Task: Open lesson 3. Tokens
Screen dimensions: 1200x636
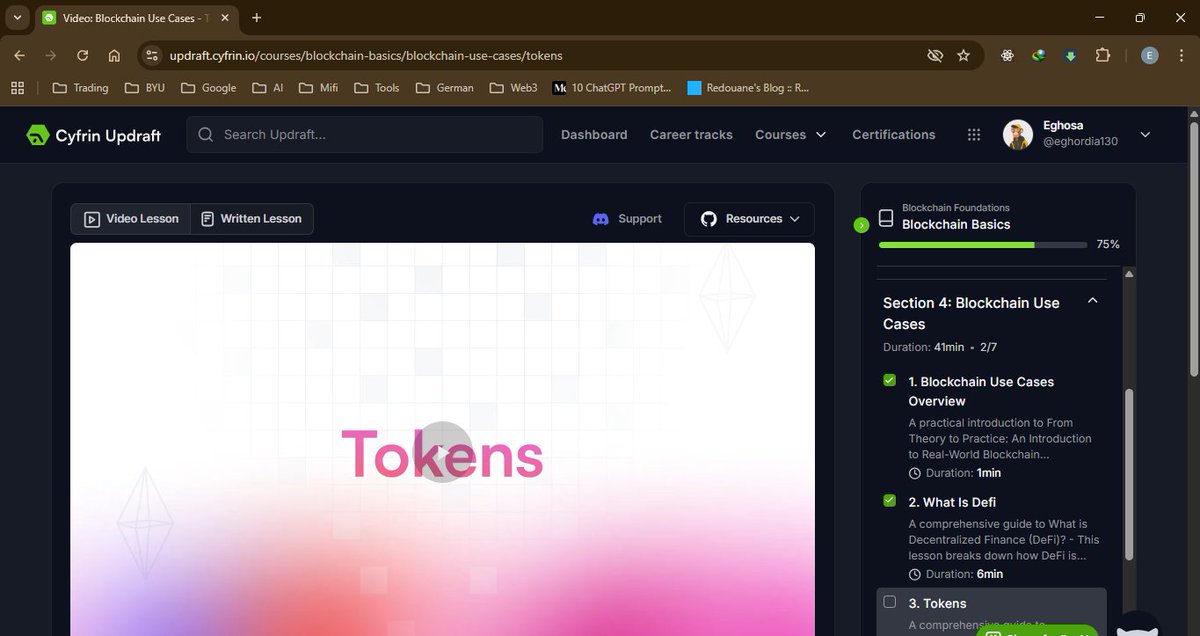Action: pyautogui.click(x=937, y=603)
